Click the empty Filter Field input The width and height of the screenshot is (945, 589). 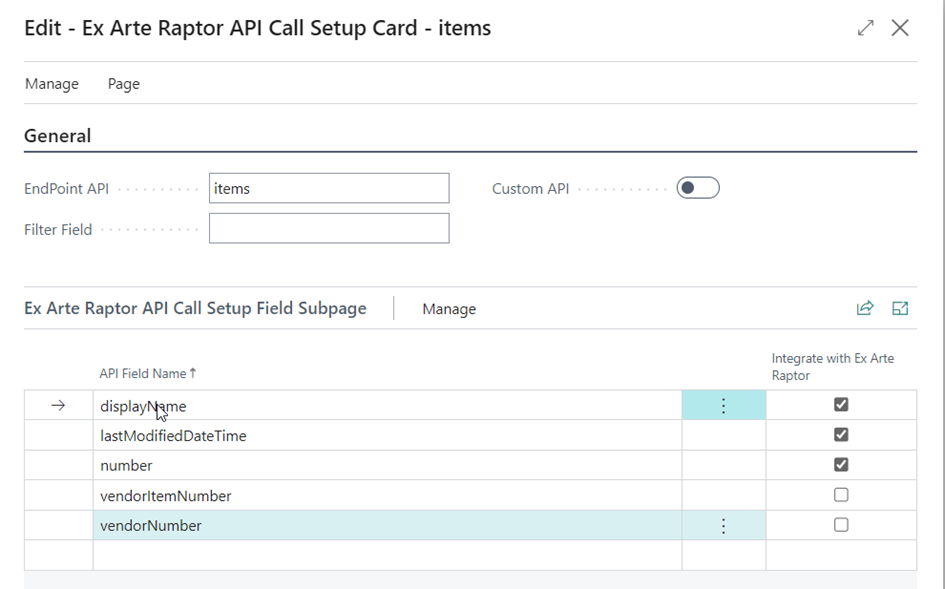(329, 229)
